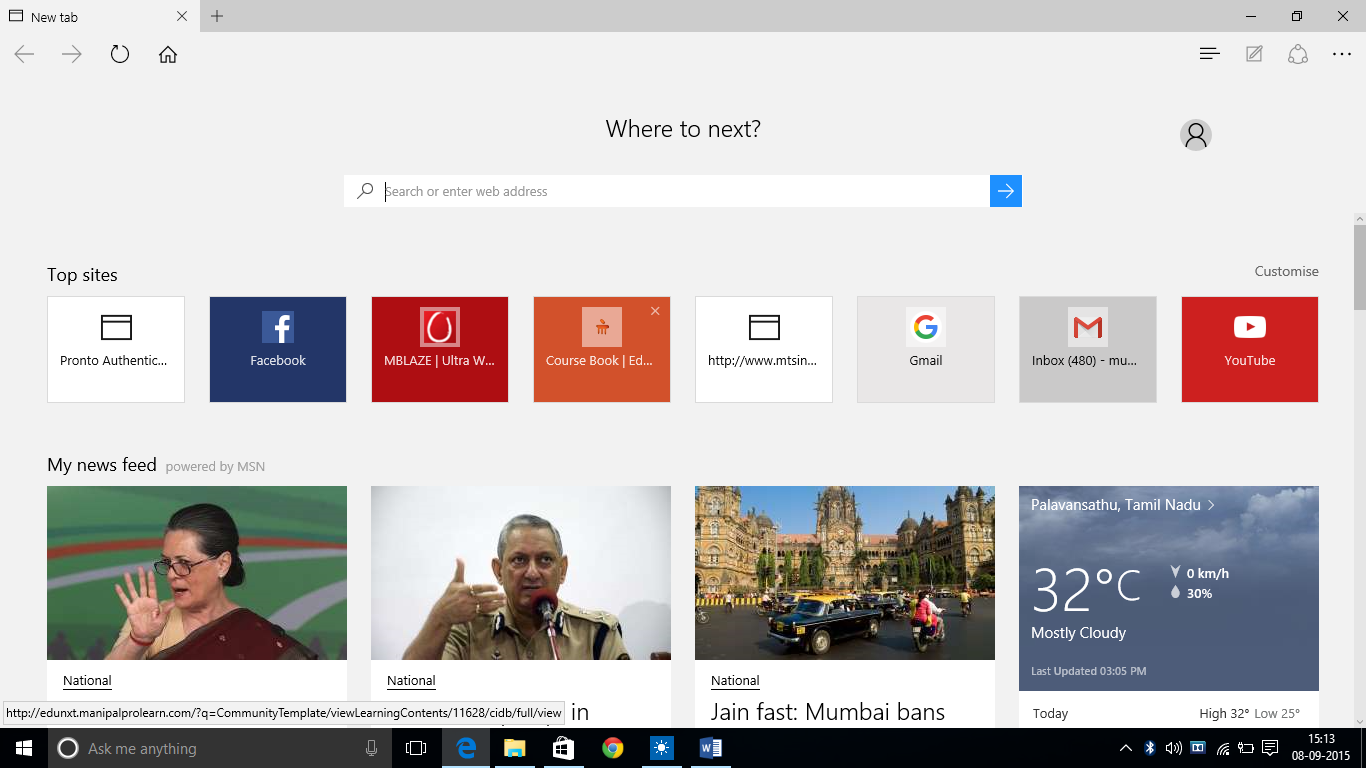Image resolution: width=1366 pixels, height=768 pixels.
Task: Refresh the page with reload icon
Action: click(x=120, y=54)
